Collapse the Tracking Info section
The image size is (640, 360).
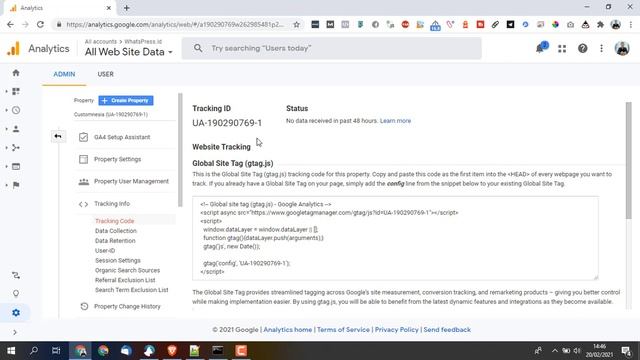click(111, 204)
